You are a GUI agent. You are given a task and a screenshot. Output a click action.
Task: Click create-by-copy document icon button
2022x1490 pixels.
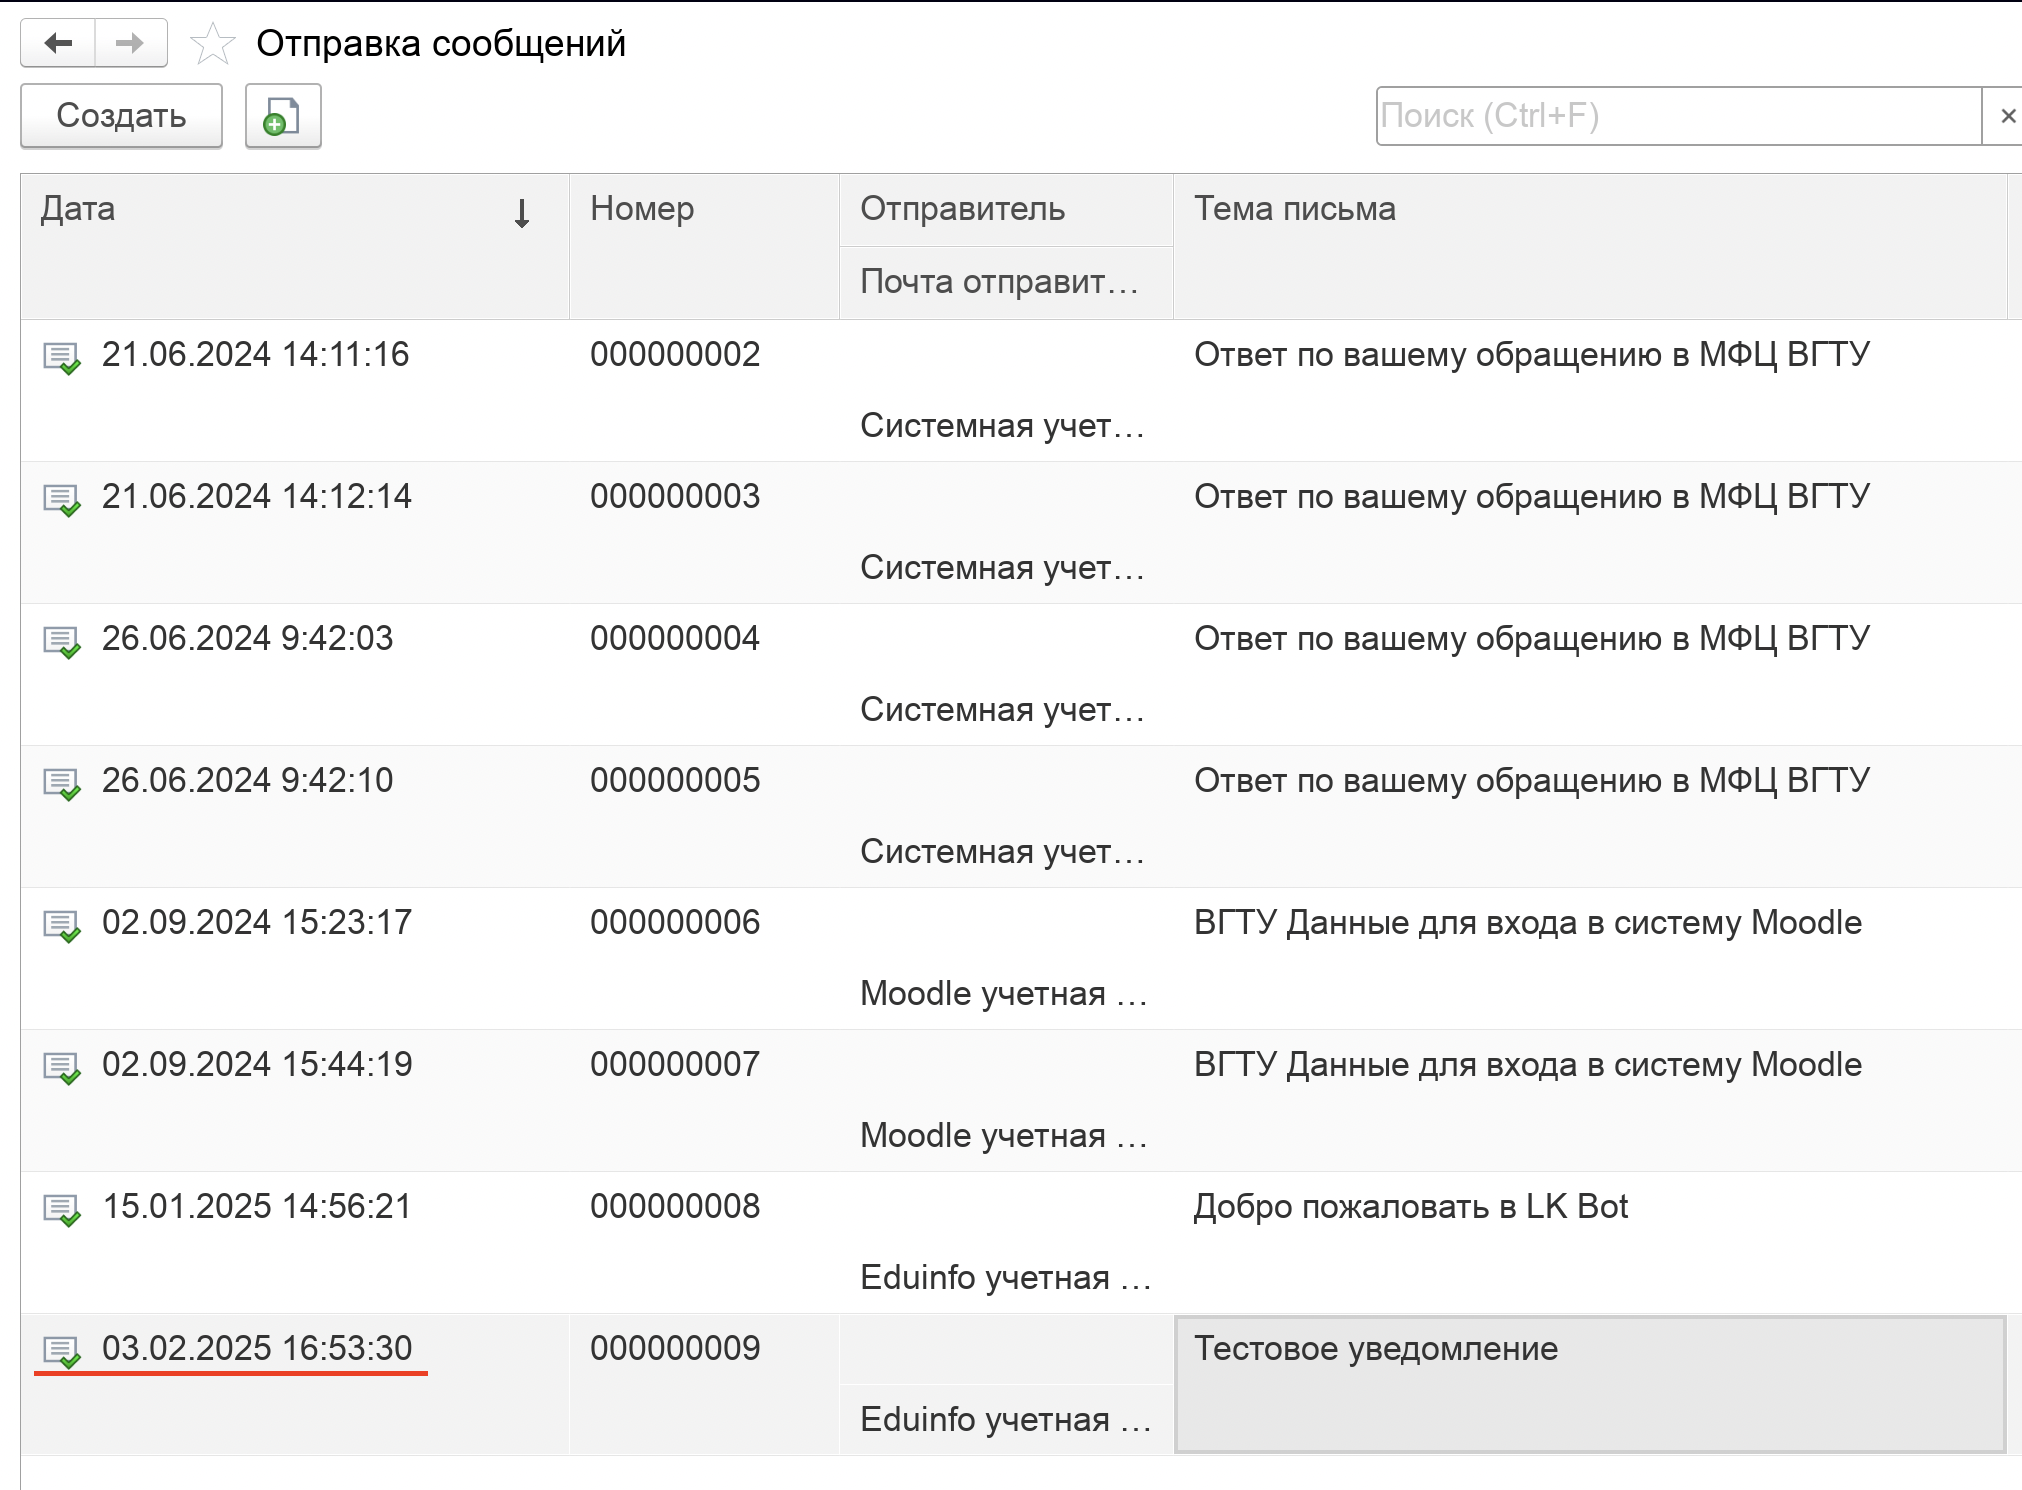coord(283,116)
